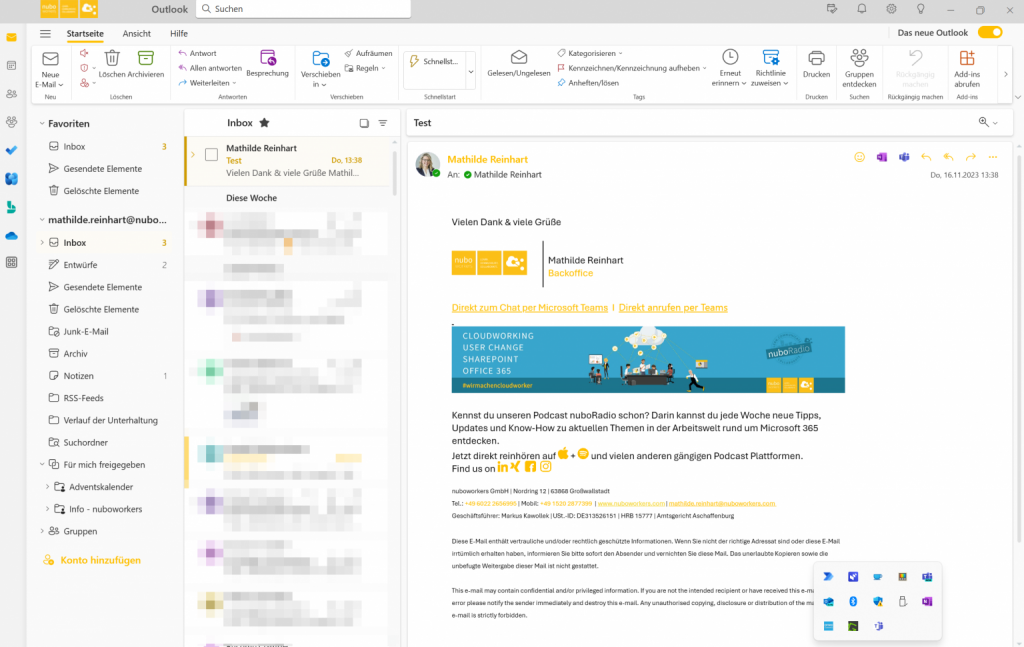The width and height of the screenshot is (1024, 647).
Task: Open OneDrive cloud app in rail
Action: (11, 236)
